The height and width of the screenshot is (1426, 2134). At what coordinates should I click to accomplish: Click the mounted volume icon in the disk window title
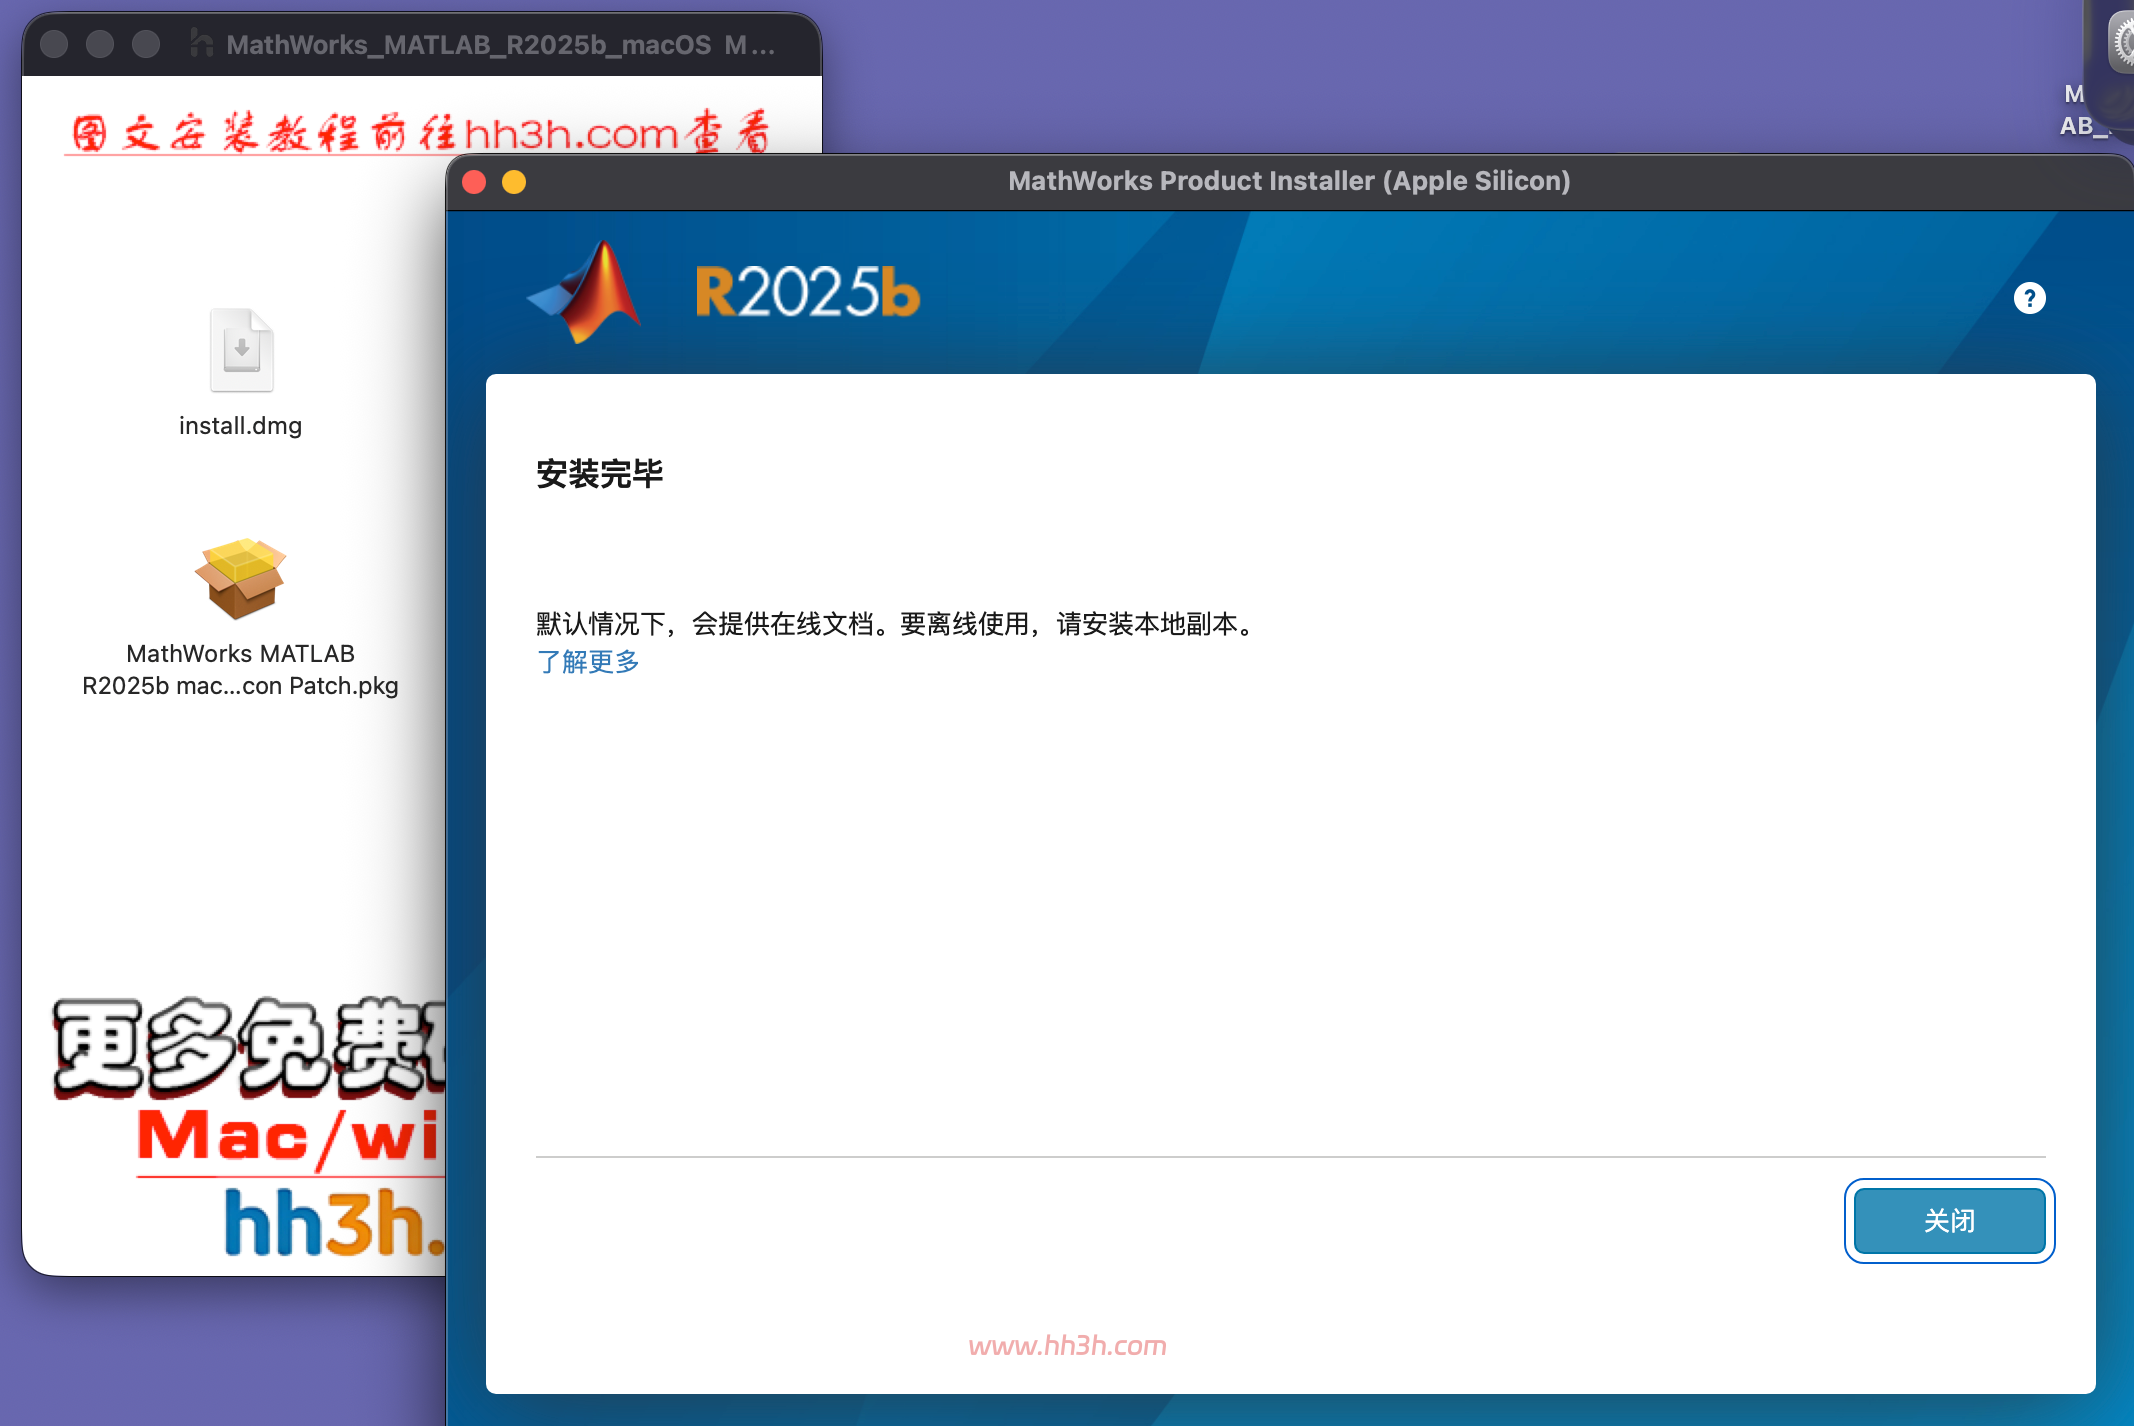coord(201,44)
